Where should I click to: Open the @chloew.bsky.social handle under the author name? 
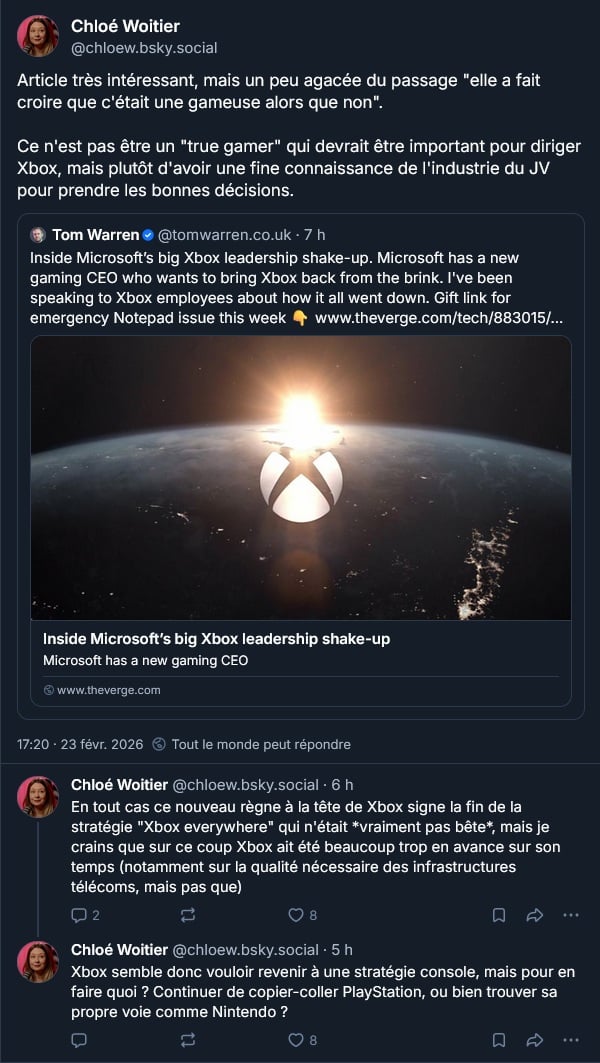point(144,47)
